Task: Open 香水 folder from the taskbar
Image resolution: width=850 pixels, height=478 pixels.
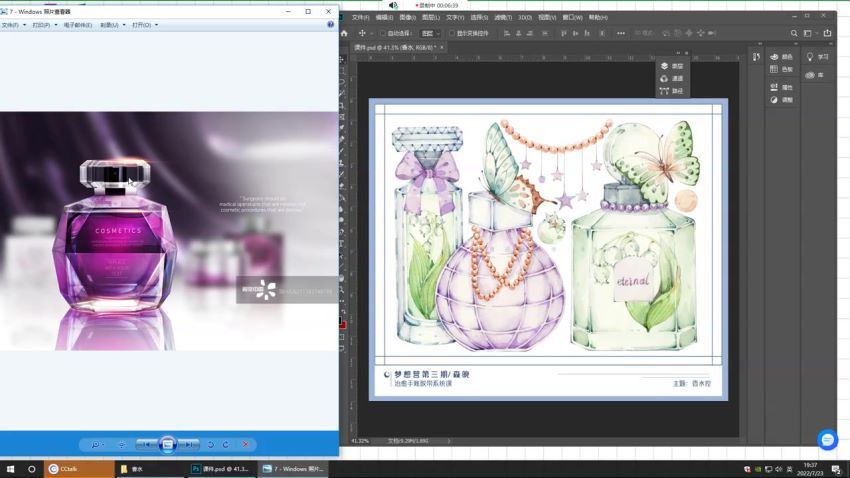Action: coord(151,469)
